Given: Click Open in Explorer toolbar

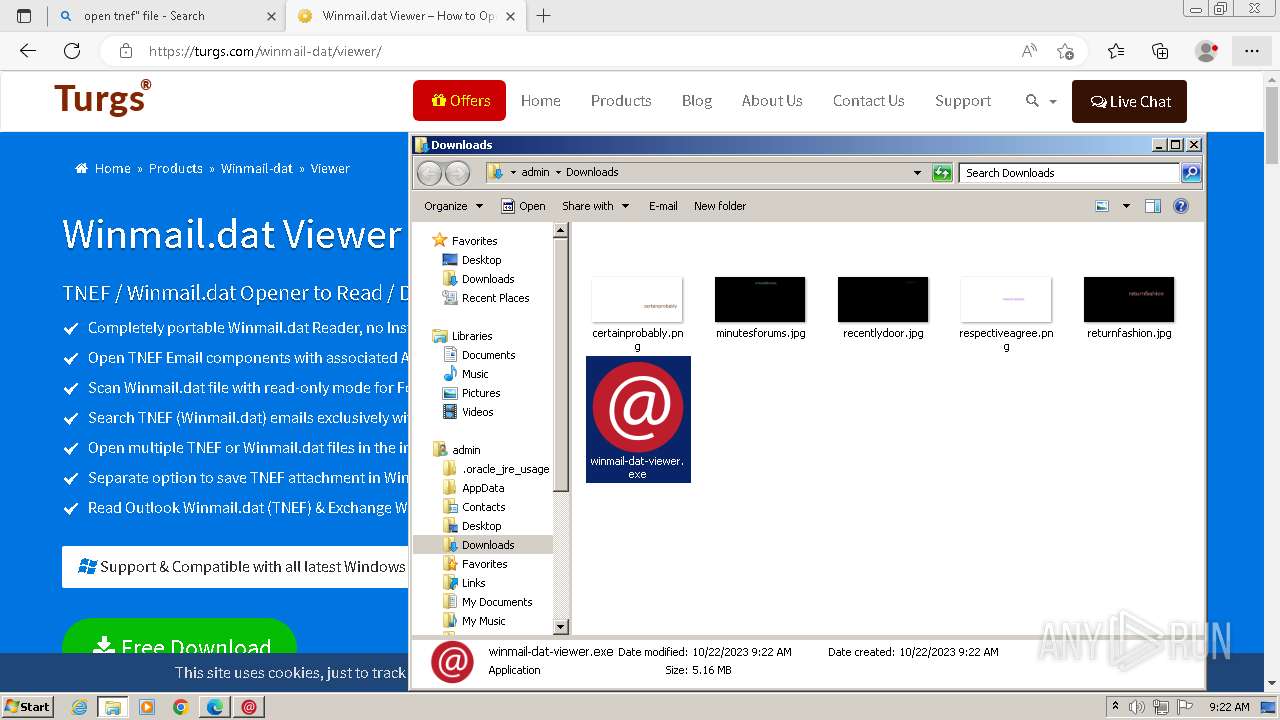Looking at the screenshot, I should coord(523,206).
